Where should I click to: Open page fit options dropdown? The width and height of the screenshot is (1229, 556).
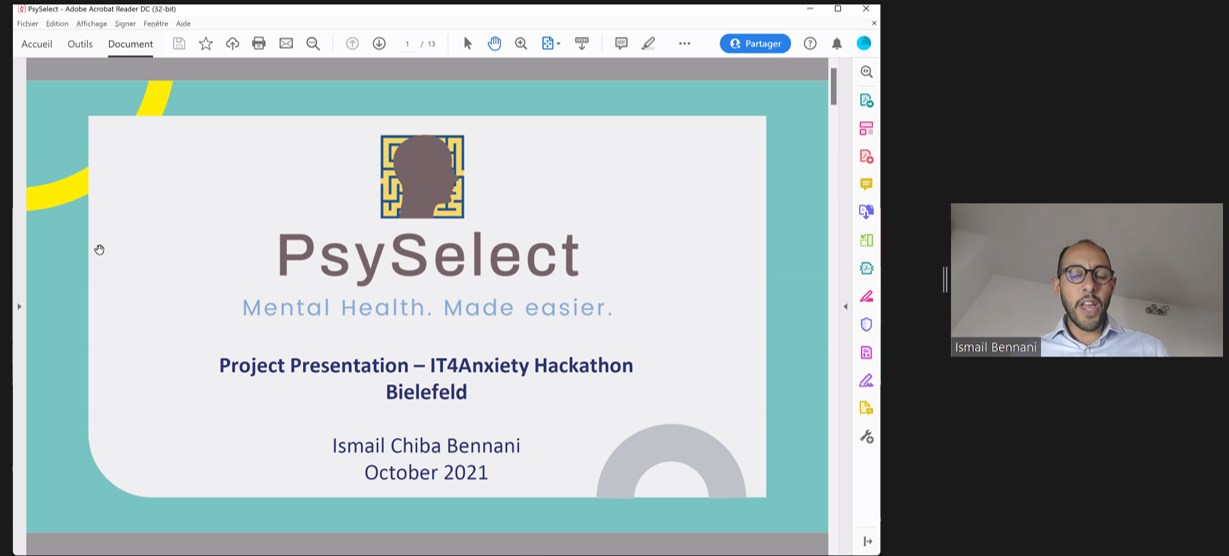[550, 44]
